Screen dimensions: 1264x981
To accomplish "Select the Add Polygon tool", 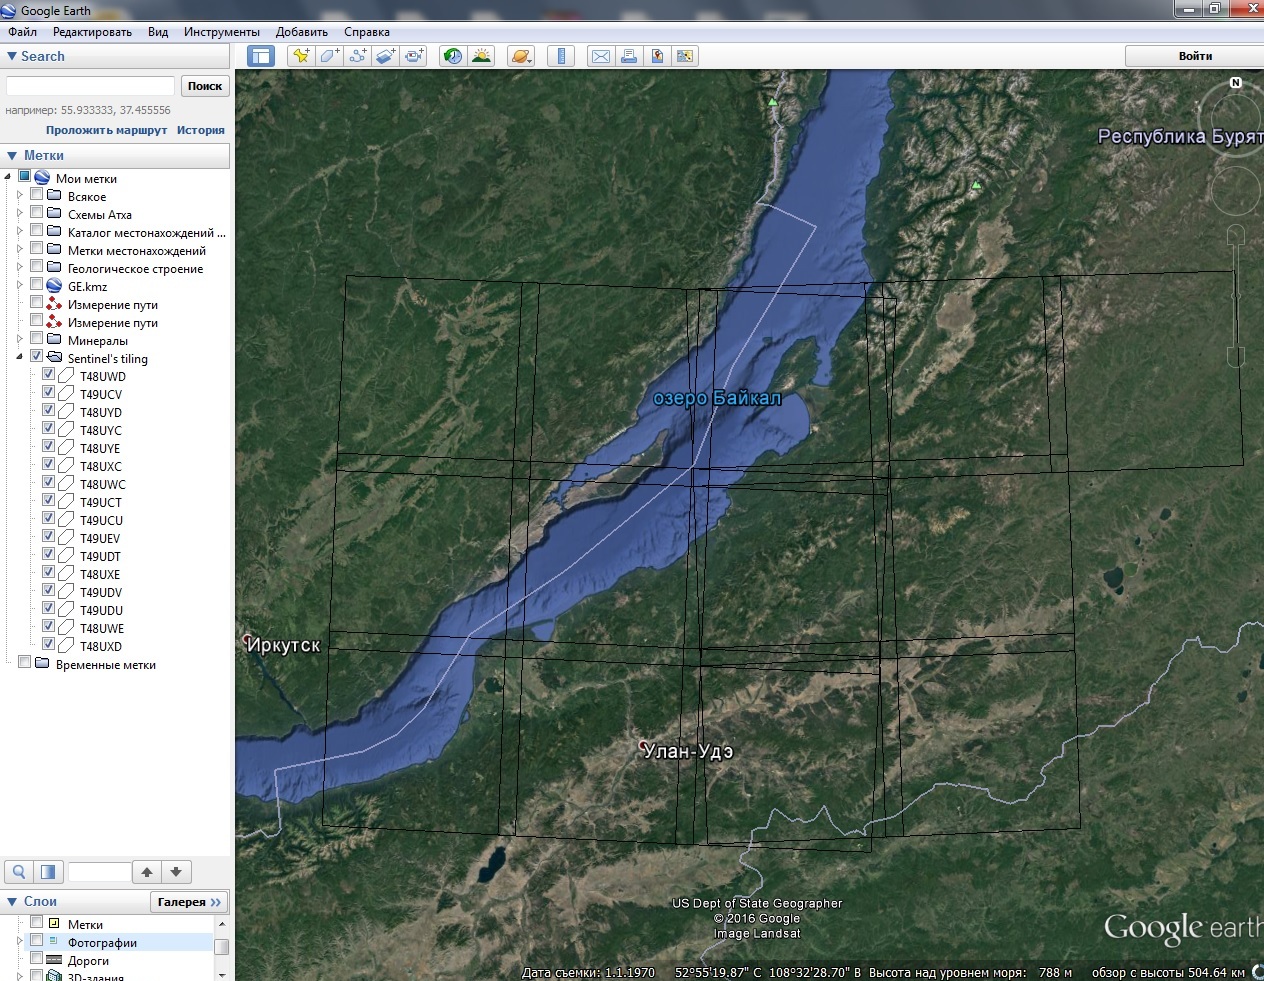I will 329,56.
